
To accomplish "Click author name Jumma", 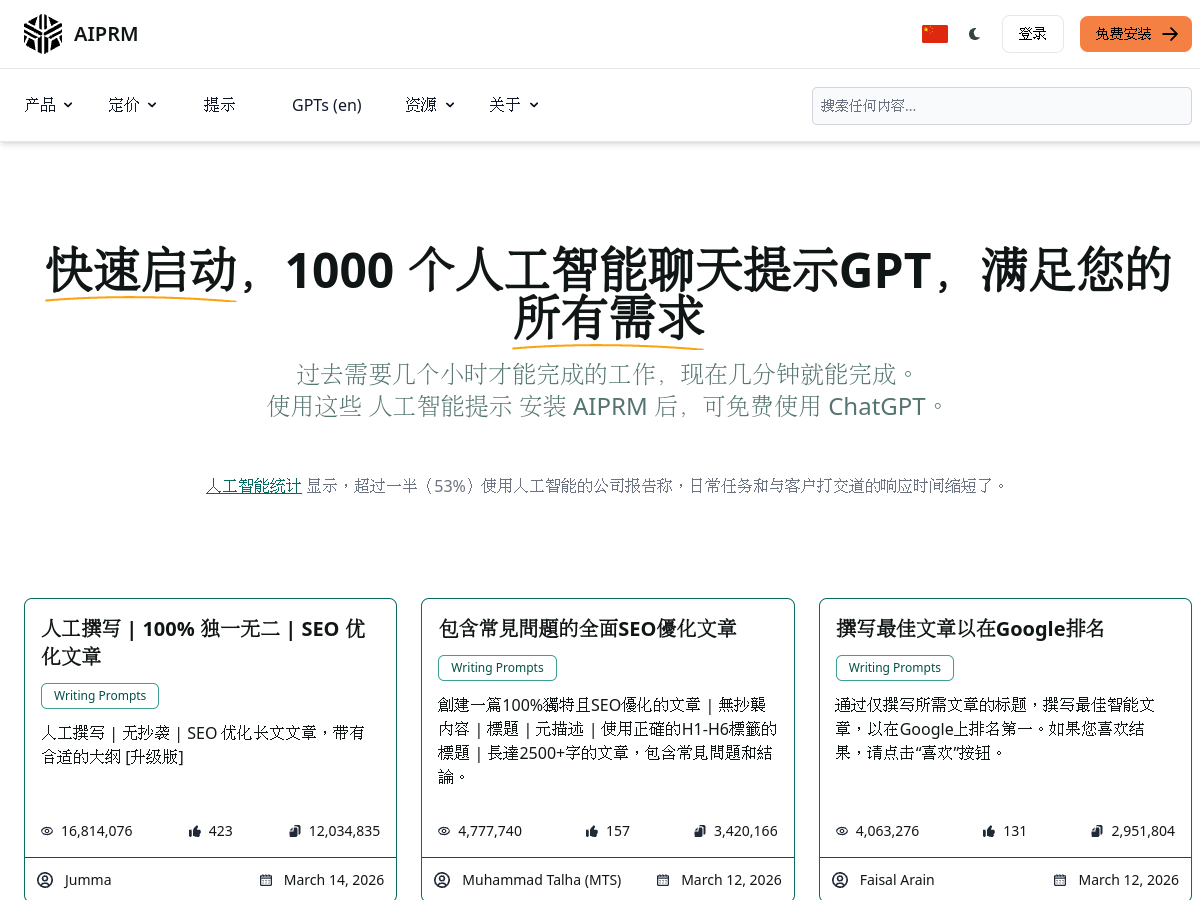I will pos(88,880).
